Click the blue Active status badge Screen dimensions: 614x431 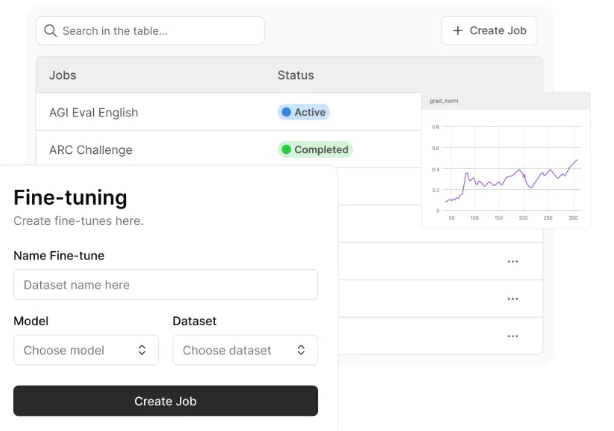point(303,112)
